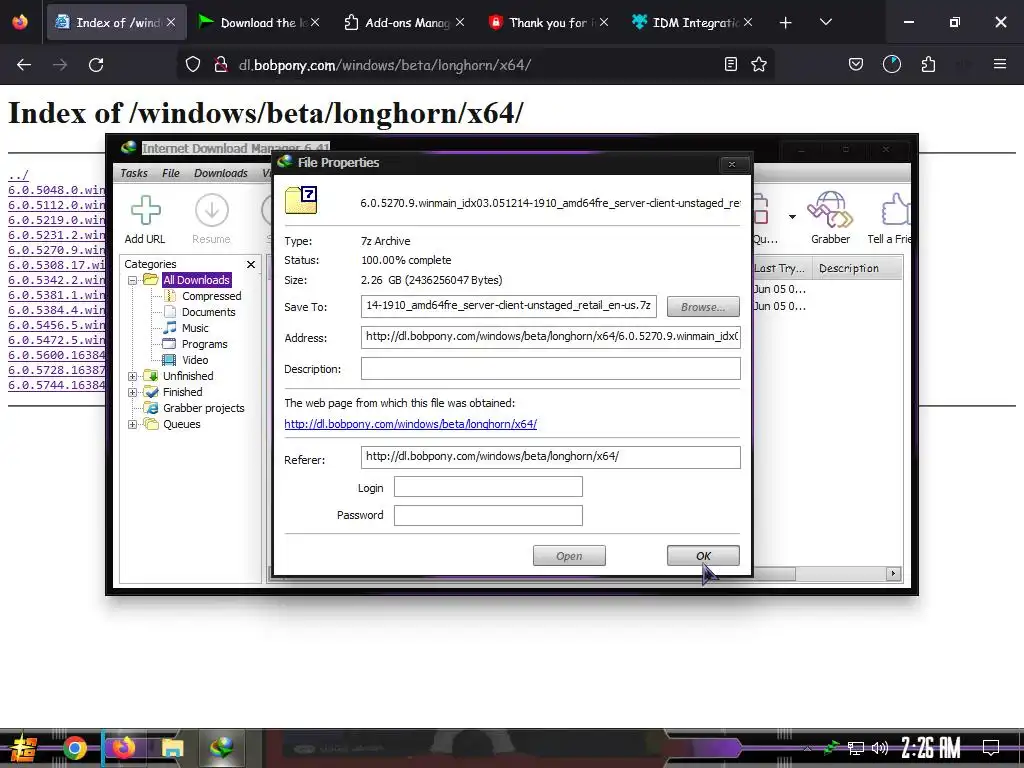
Task: Click the Firefox address bar URL
Action: [385, 65]
